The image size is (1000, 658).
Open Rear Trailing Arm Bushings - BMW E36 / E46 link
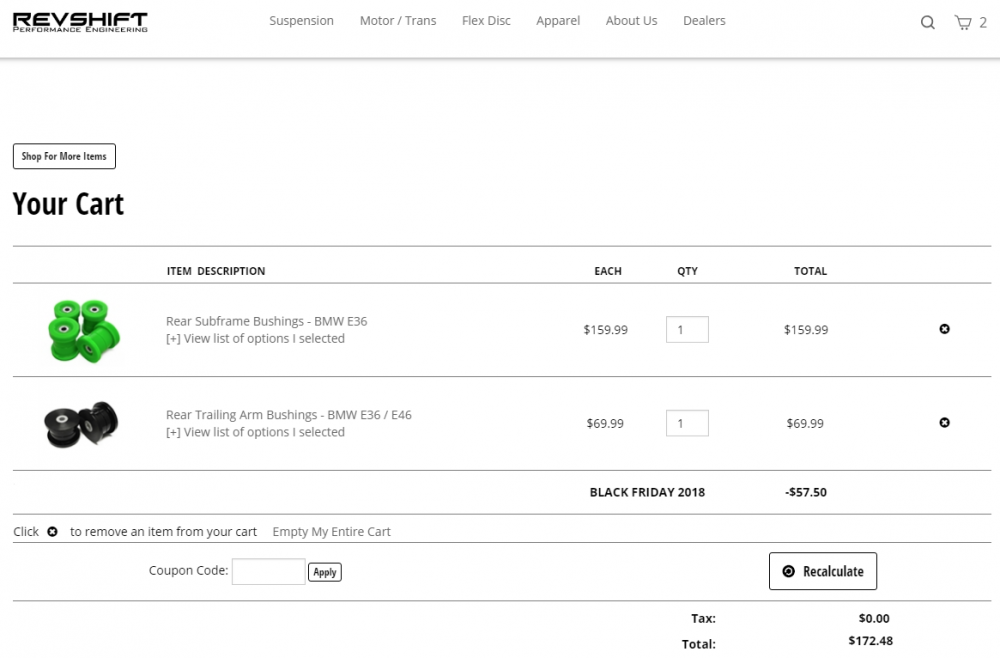pos(289,415)
